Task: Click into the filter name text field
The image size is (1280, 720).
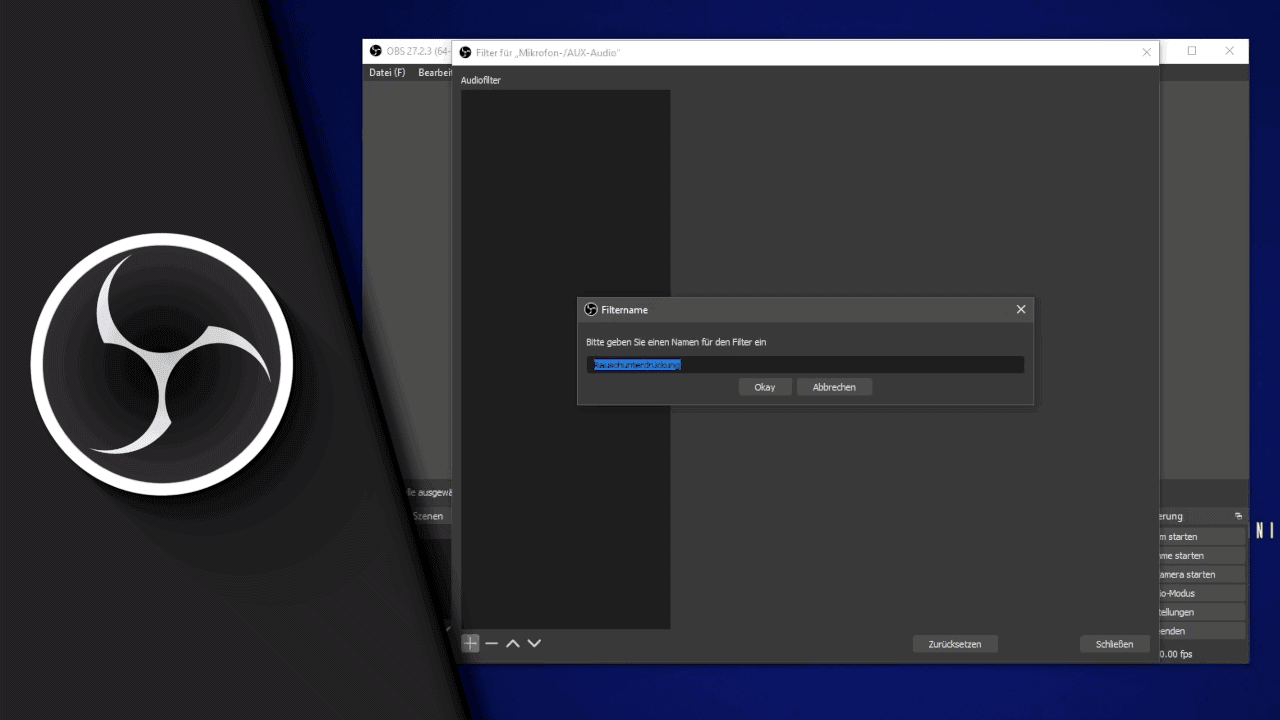Action: pyautogui.click(x=805, y=365)
